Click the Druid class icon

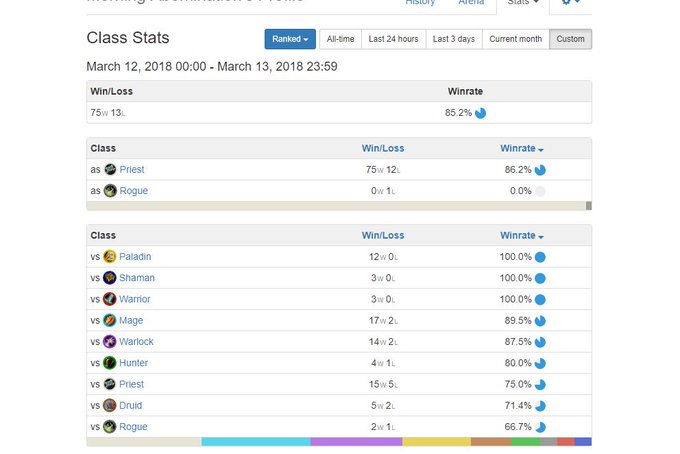click(x=110, y=405)
